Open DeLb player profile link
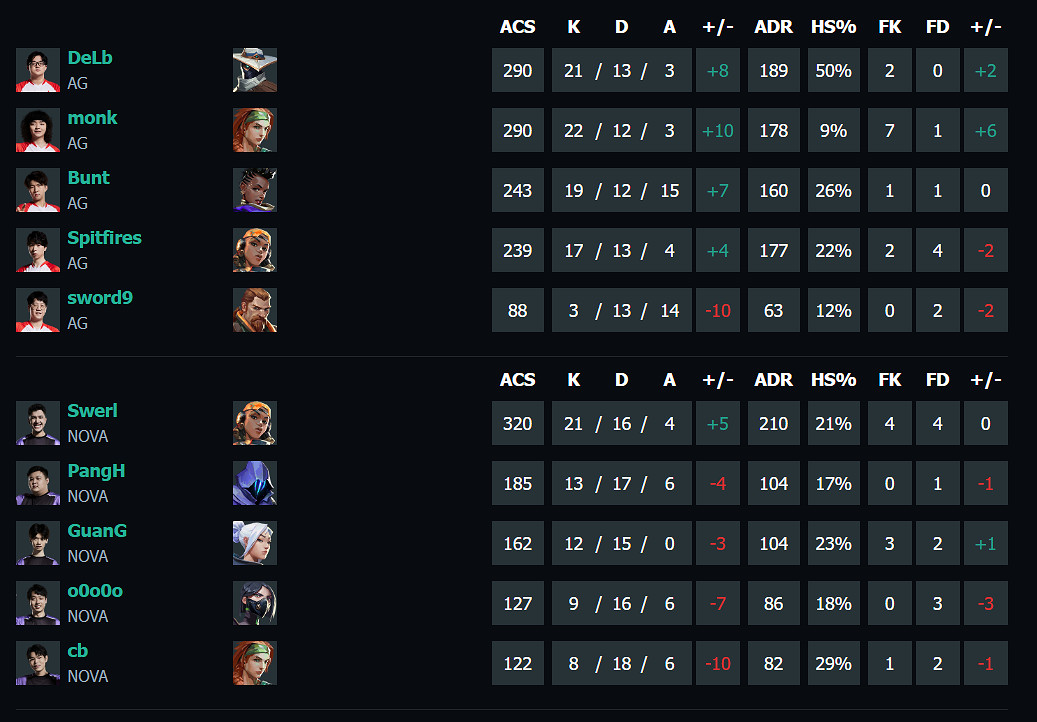This screenshot has width=1037, height=722. (x=90, y=58)
